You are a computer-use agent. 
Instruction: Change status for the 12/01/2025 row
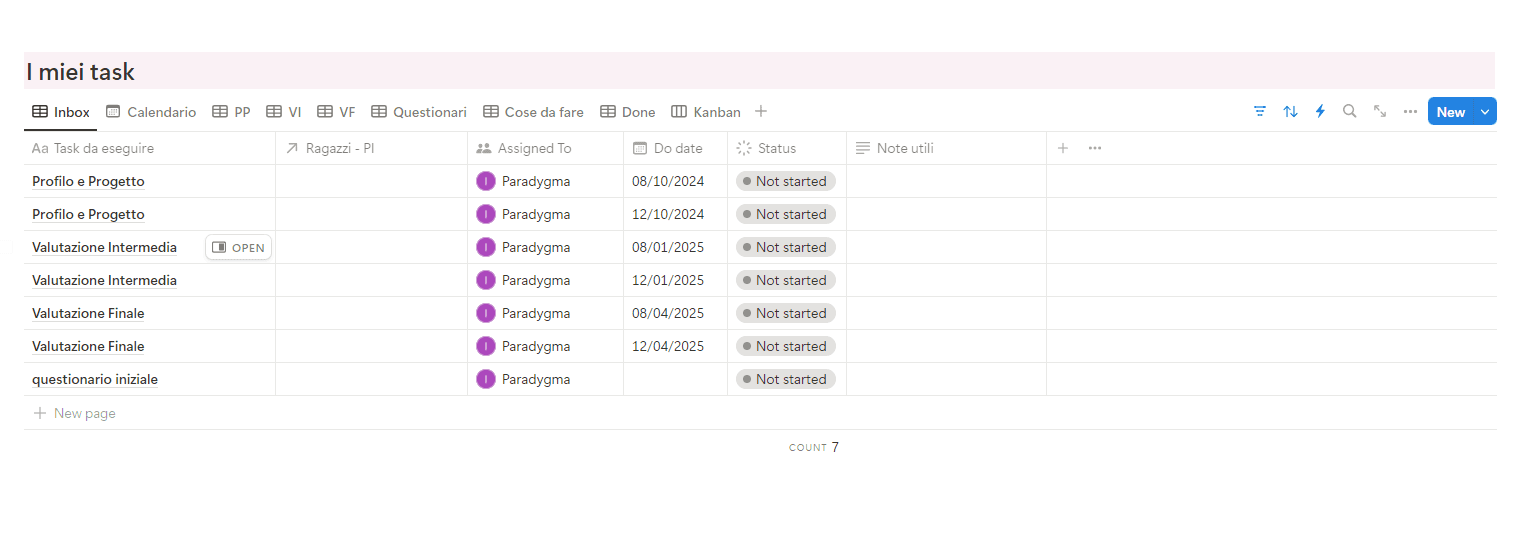785,280
